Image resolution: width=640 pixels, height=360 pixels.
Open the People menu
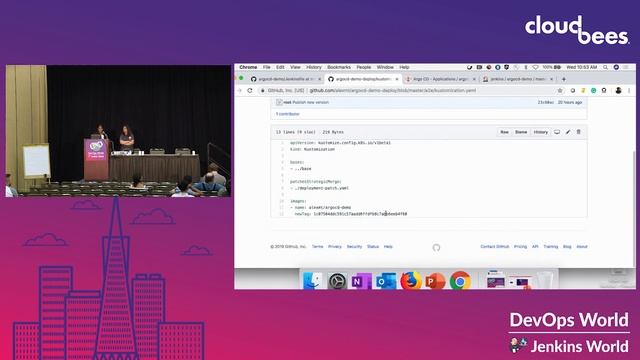click(x=364, y=67)
